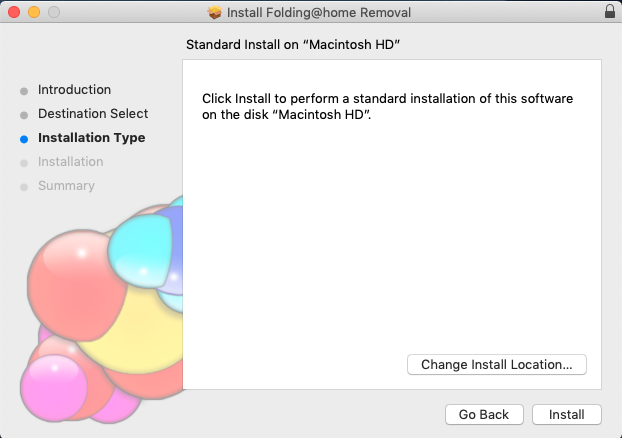Click the blue bullet beside Installation Type
This screenshot has height=438, width=622.
(24, 139)
